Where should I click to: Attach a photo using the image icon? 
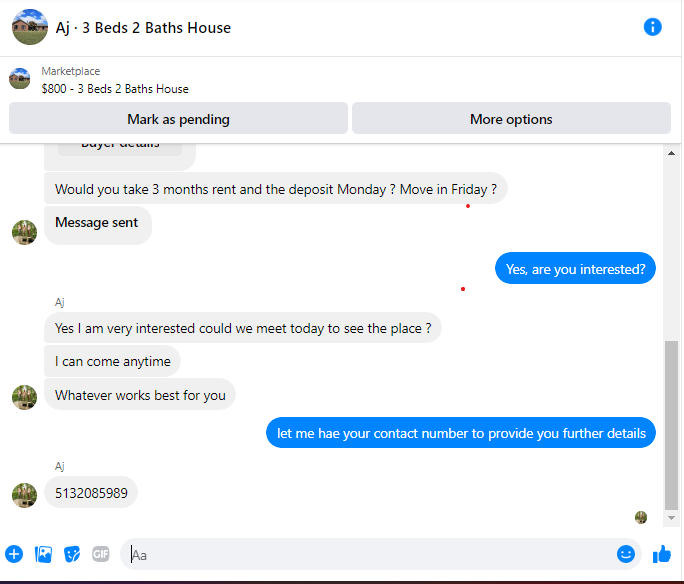click(x=43, y=554)
